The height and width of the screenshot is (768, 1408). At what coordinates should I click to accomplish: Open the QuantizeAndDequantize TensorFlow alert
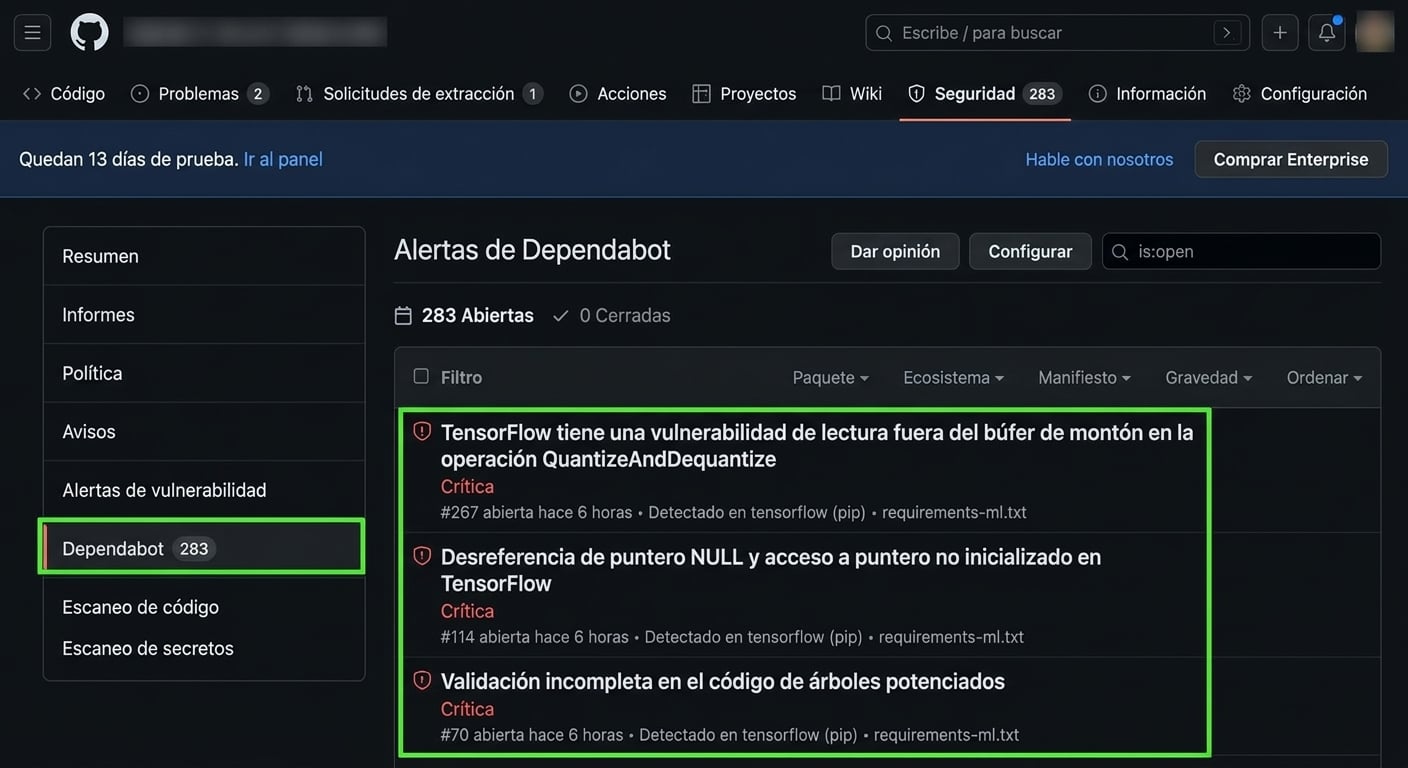tap(817, 445)
